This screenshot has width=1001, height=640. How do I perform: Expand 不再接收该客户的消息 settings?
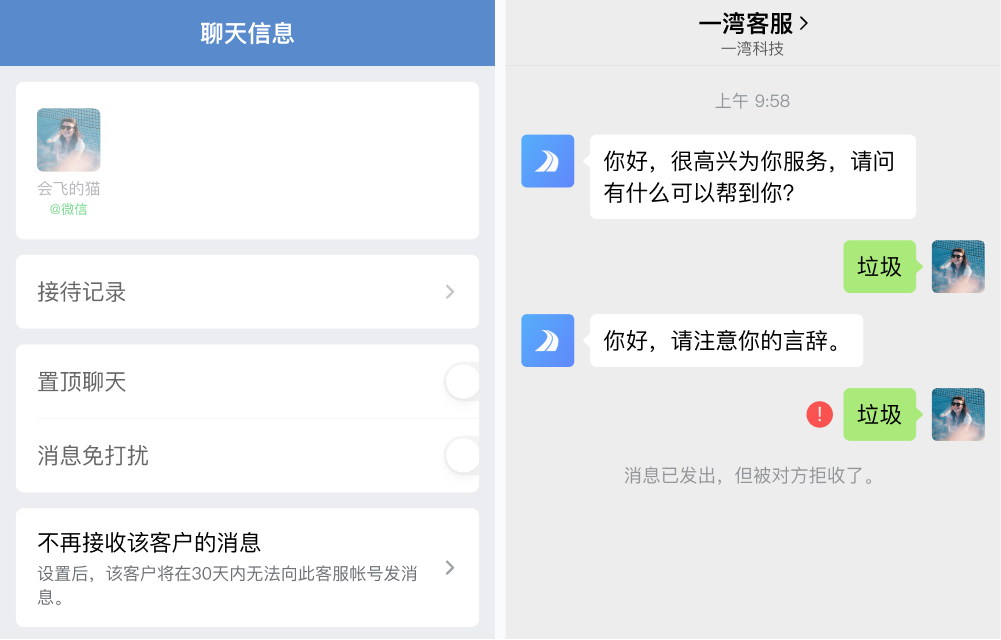click(x=450, y=566)
